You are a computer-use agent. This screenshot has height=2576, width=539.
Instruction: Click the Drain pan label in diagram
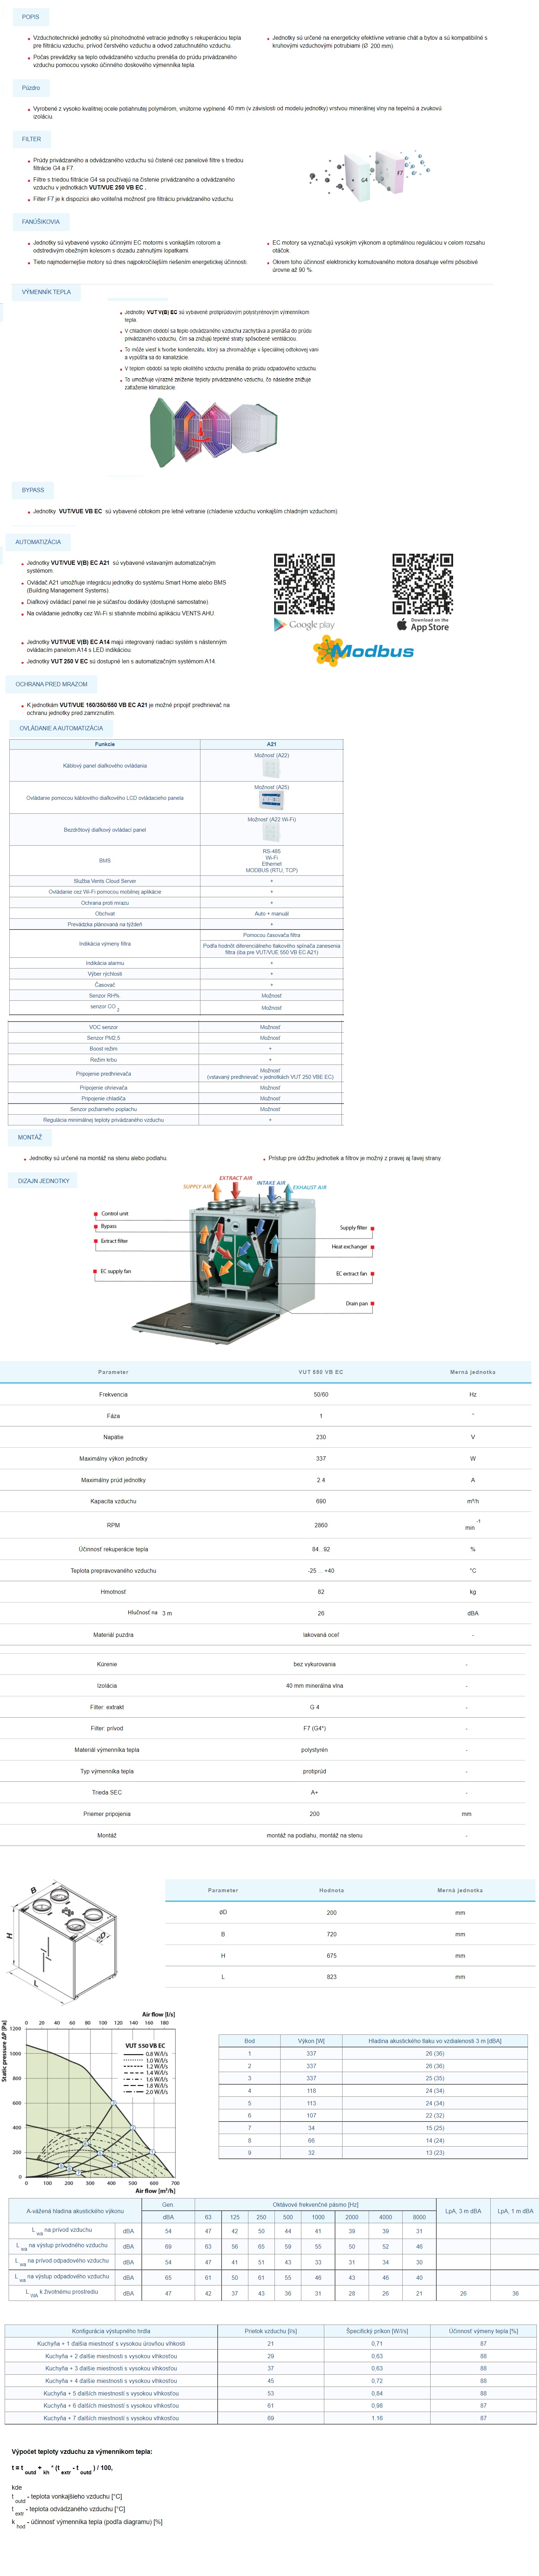tap(357, 1304)
